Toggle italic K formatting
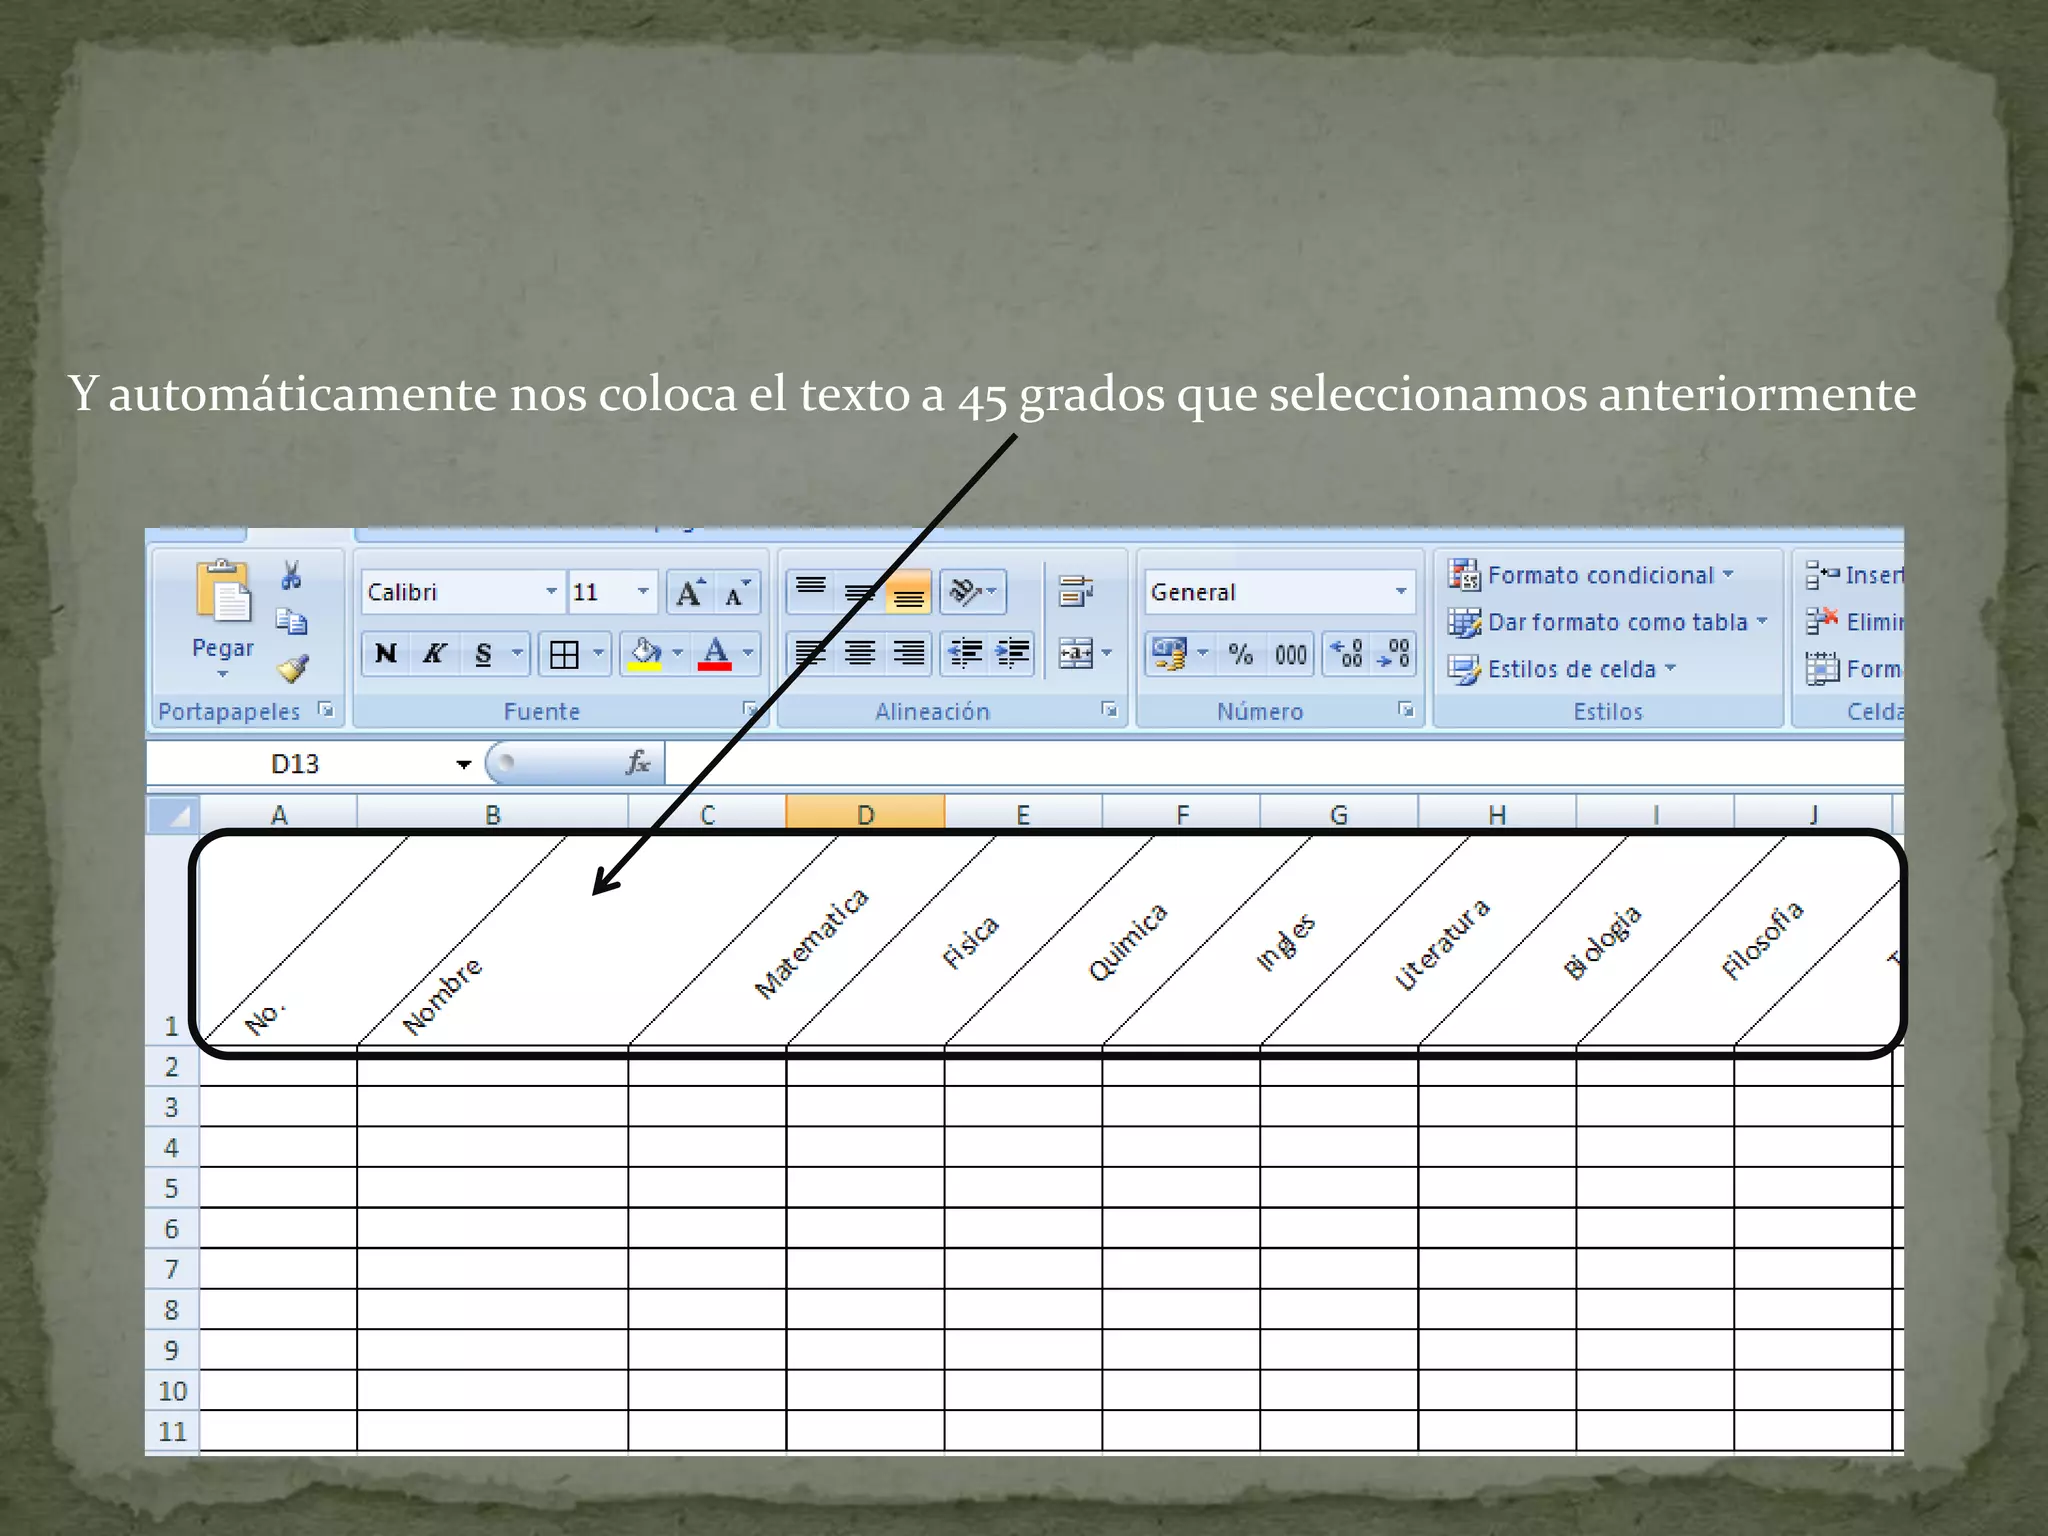2048x1536 pixels. pyautogui.click(x=434, y=654)
